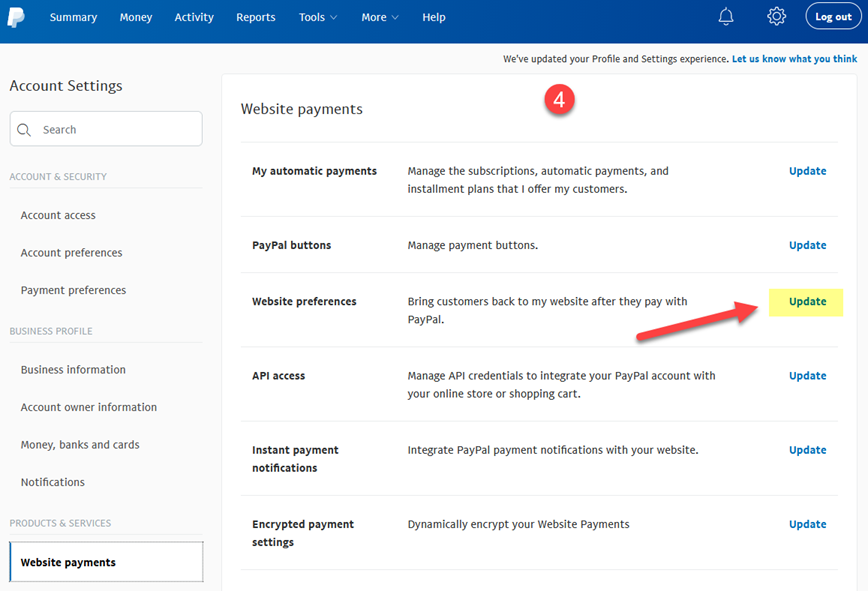Click 'Instant payment notifications' label
Screen dimensions: 868x591
click(295, 459)
